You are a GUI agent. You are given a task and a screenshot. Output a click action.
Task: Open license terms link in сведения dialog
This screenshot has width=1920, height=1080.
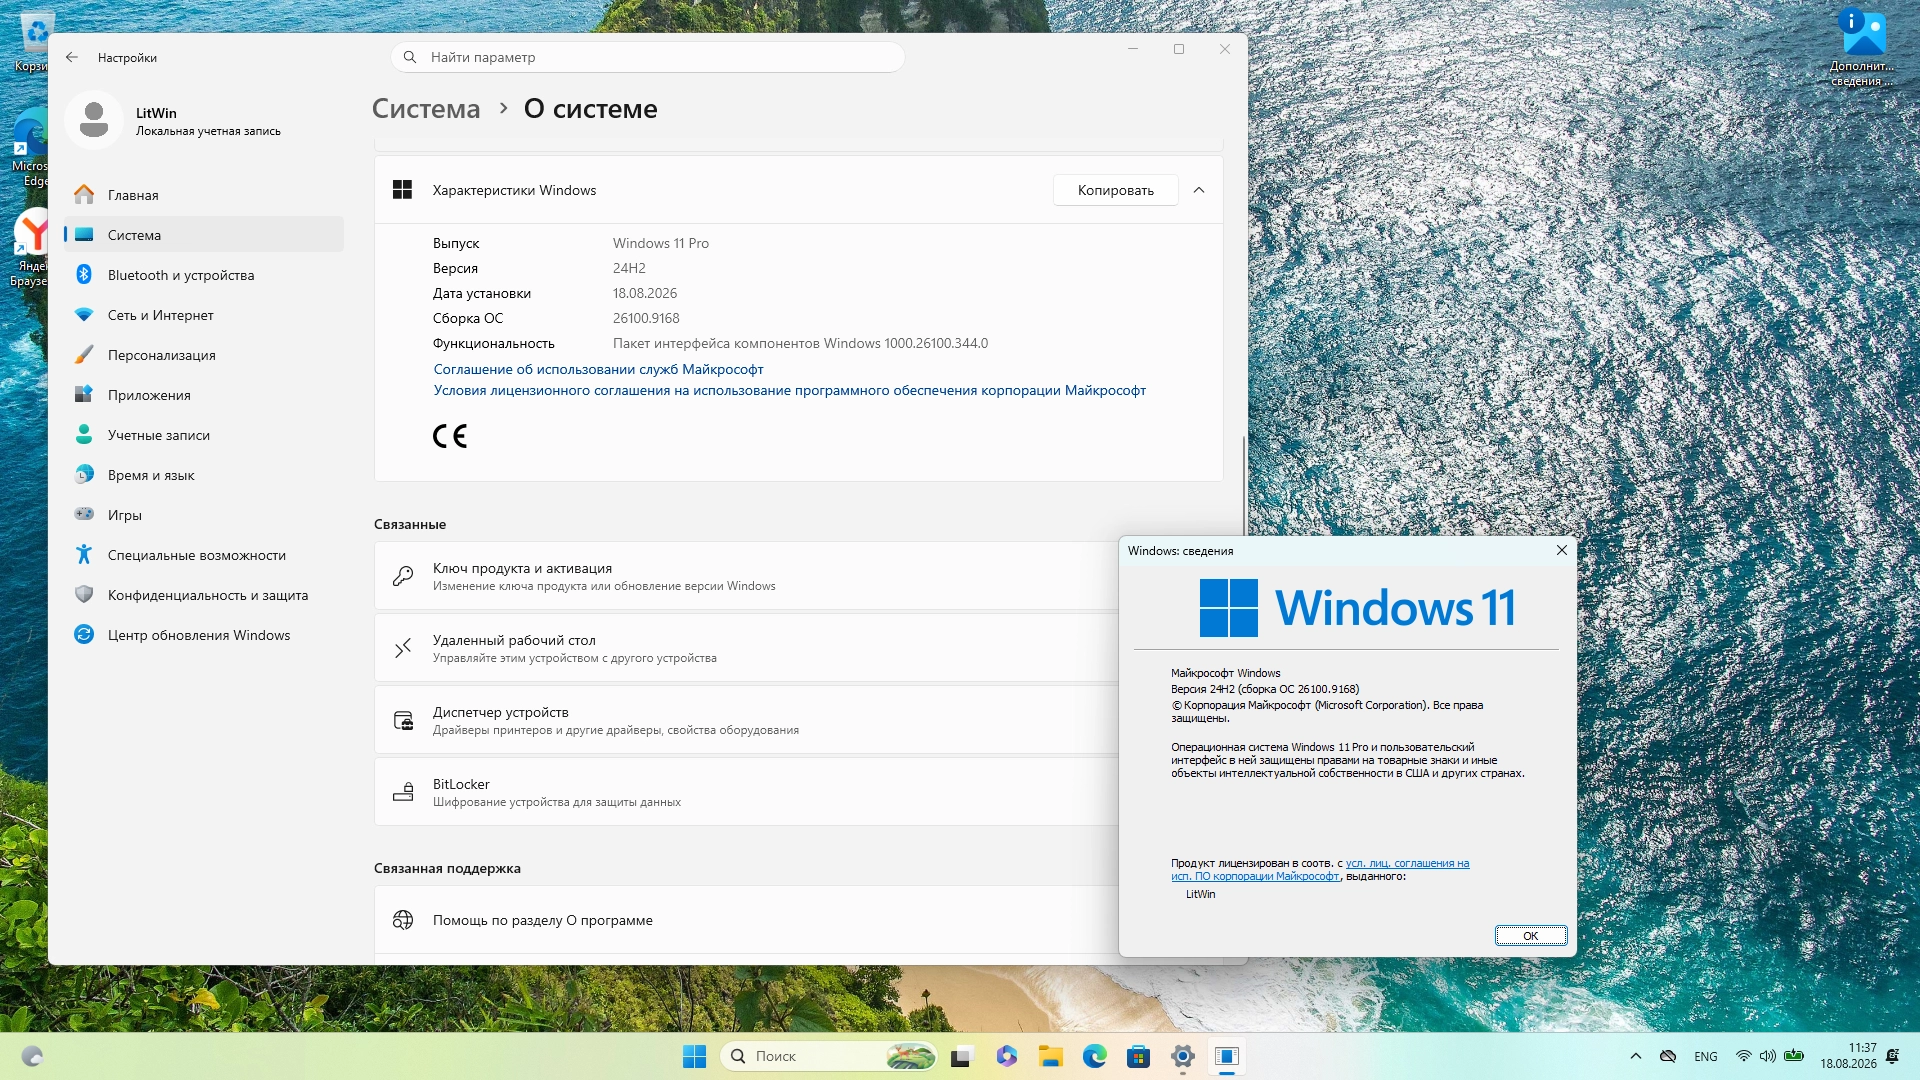pos(1320,870)
